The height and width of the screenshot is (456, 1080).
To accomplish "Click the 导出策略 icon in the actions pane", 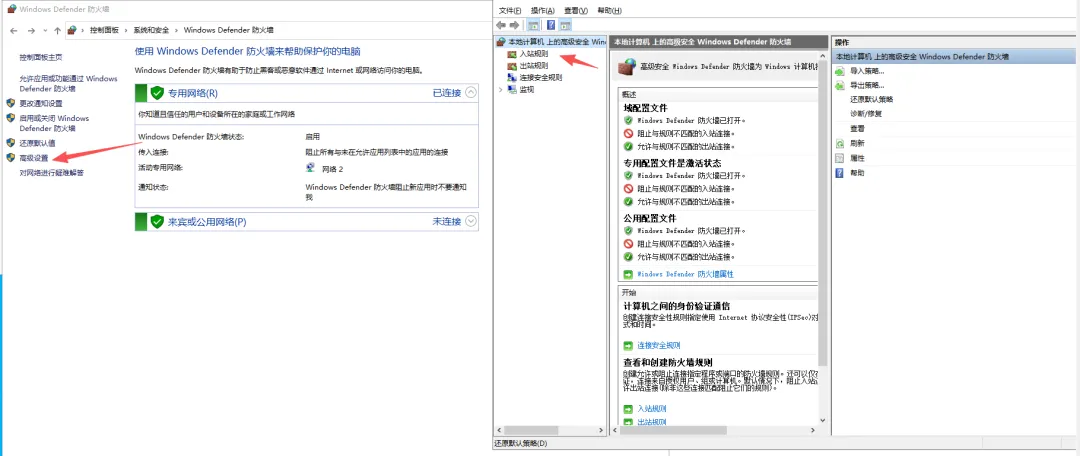I will (x=840, y=85).
